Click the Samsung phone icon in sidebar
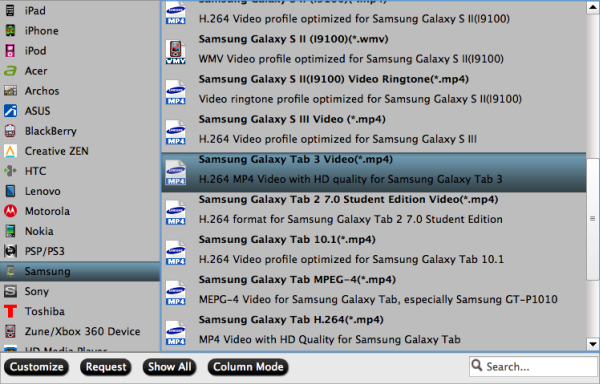Image resolution: width=600 pixels, height=384 pixels. pos(10,271)
